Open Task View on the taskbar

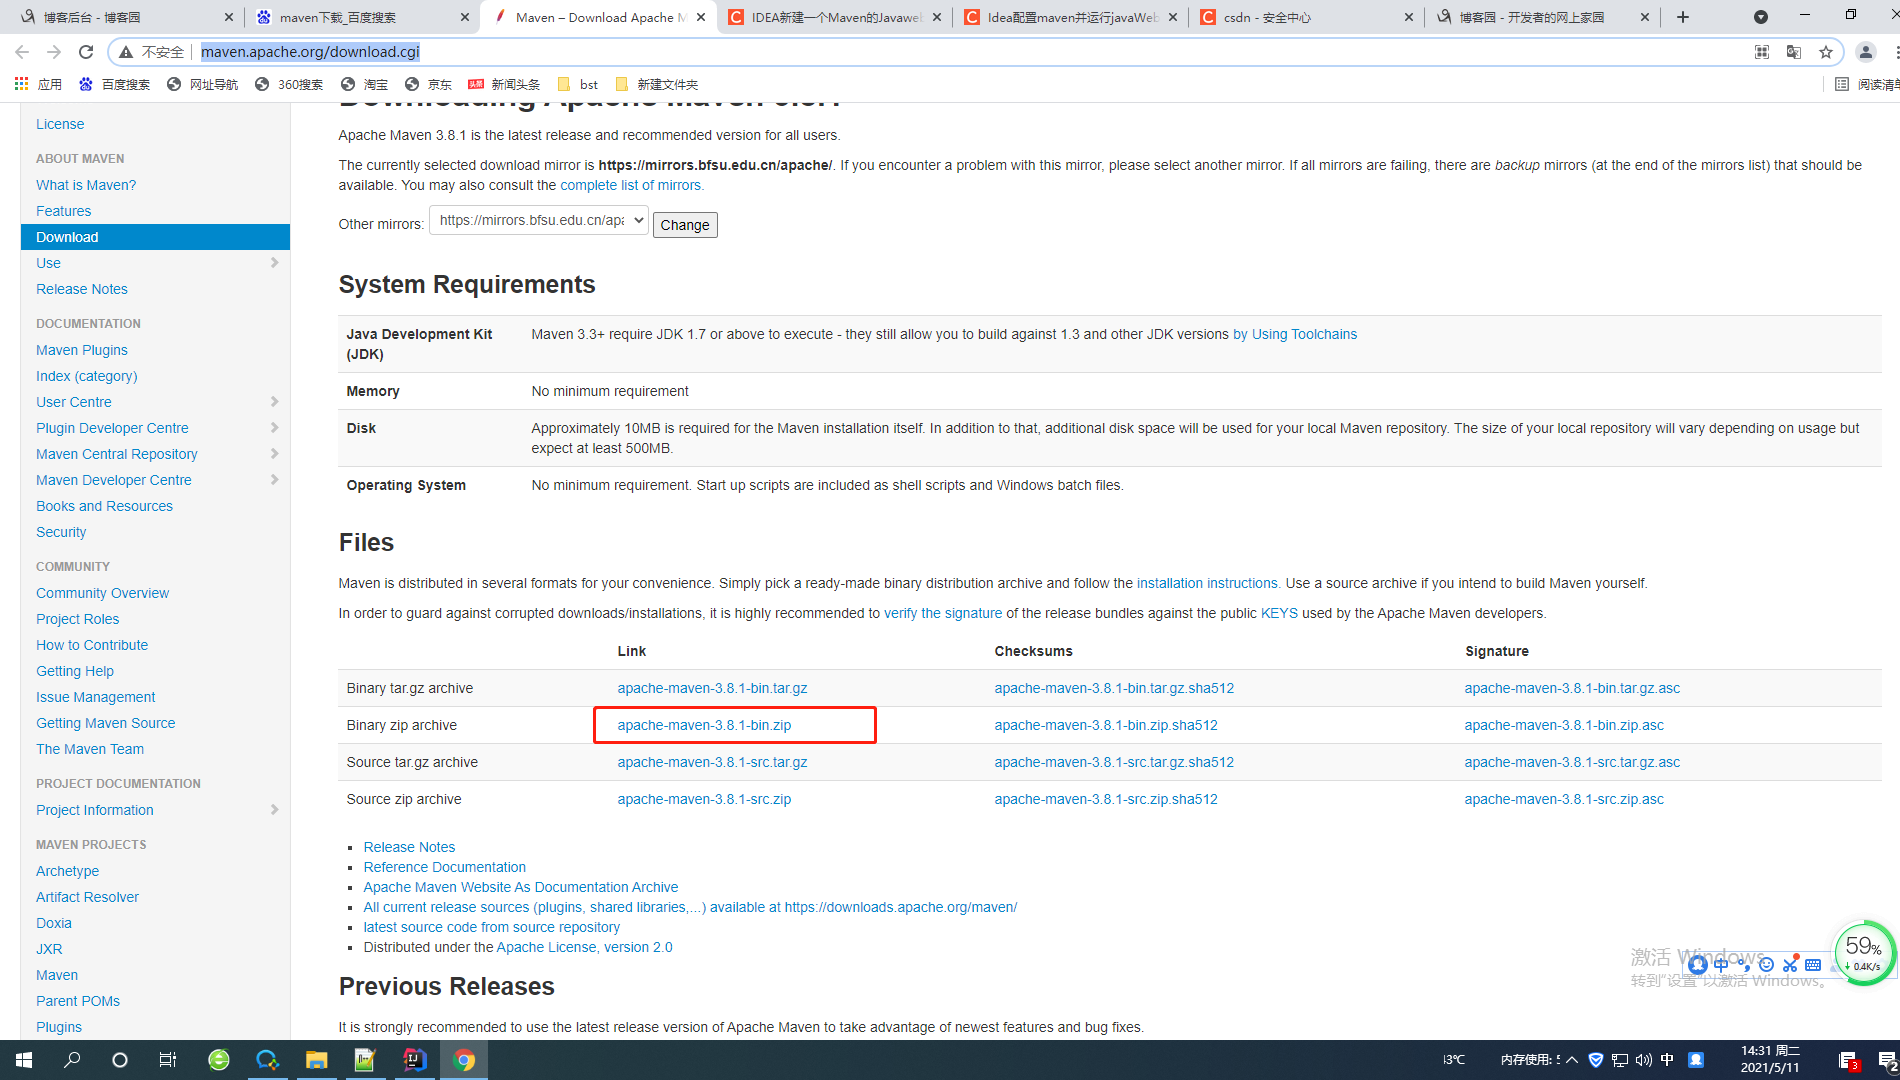[168, 1060]
